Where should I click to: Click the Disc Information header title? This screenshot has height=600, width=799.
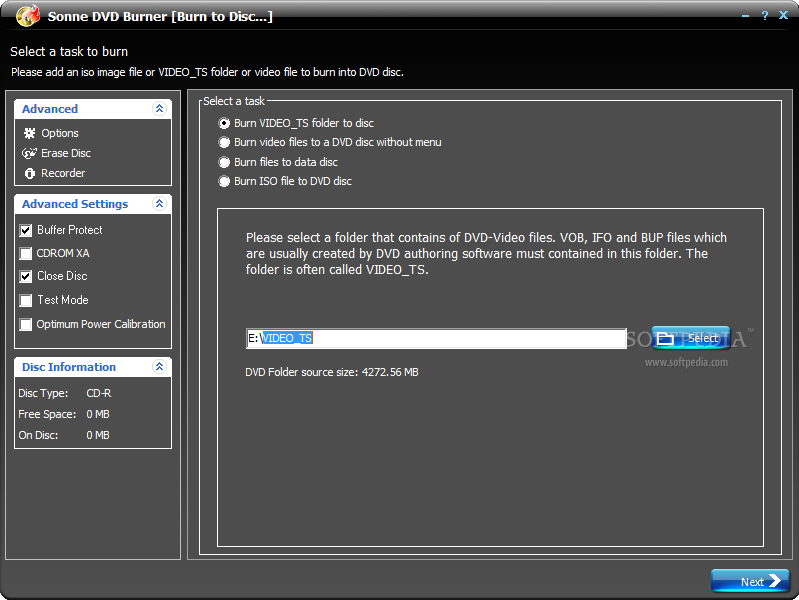(x=69, y=367)
